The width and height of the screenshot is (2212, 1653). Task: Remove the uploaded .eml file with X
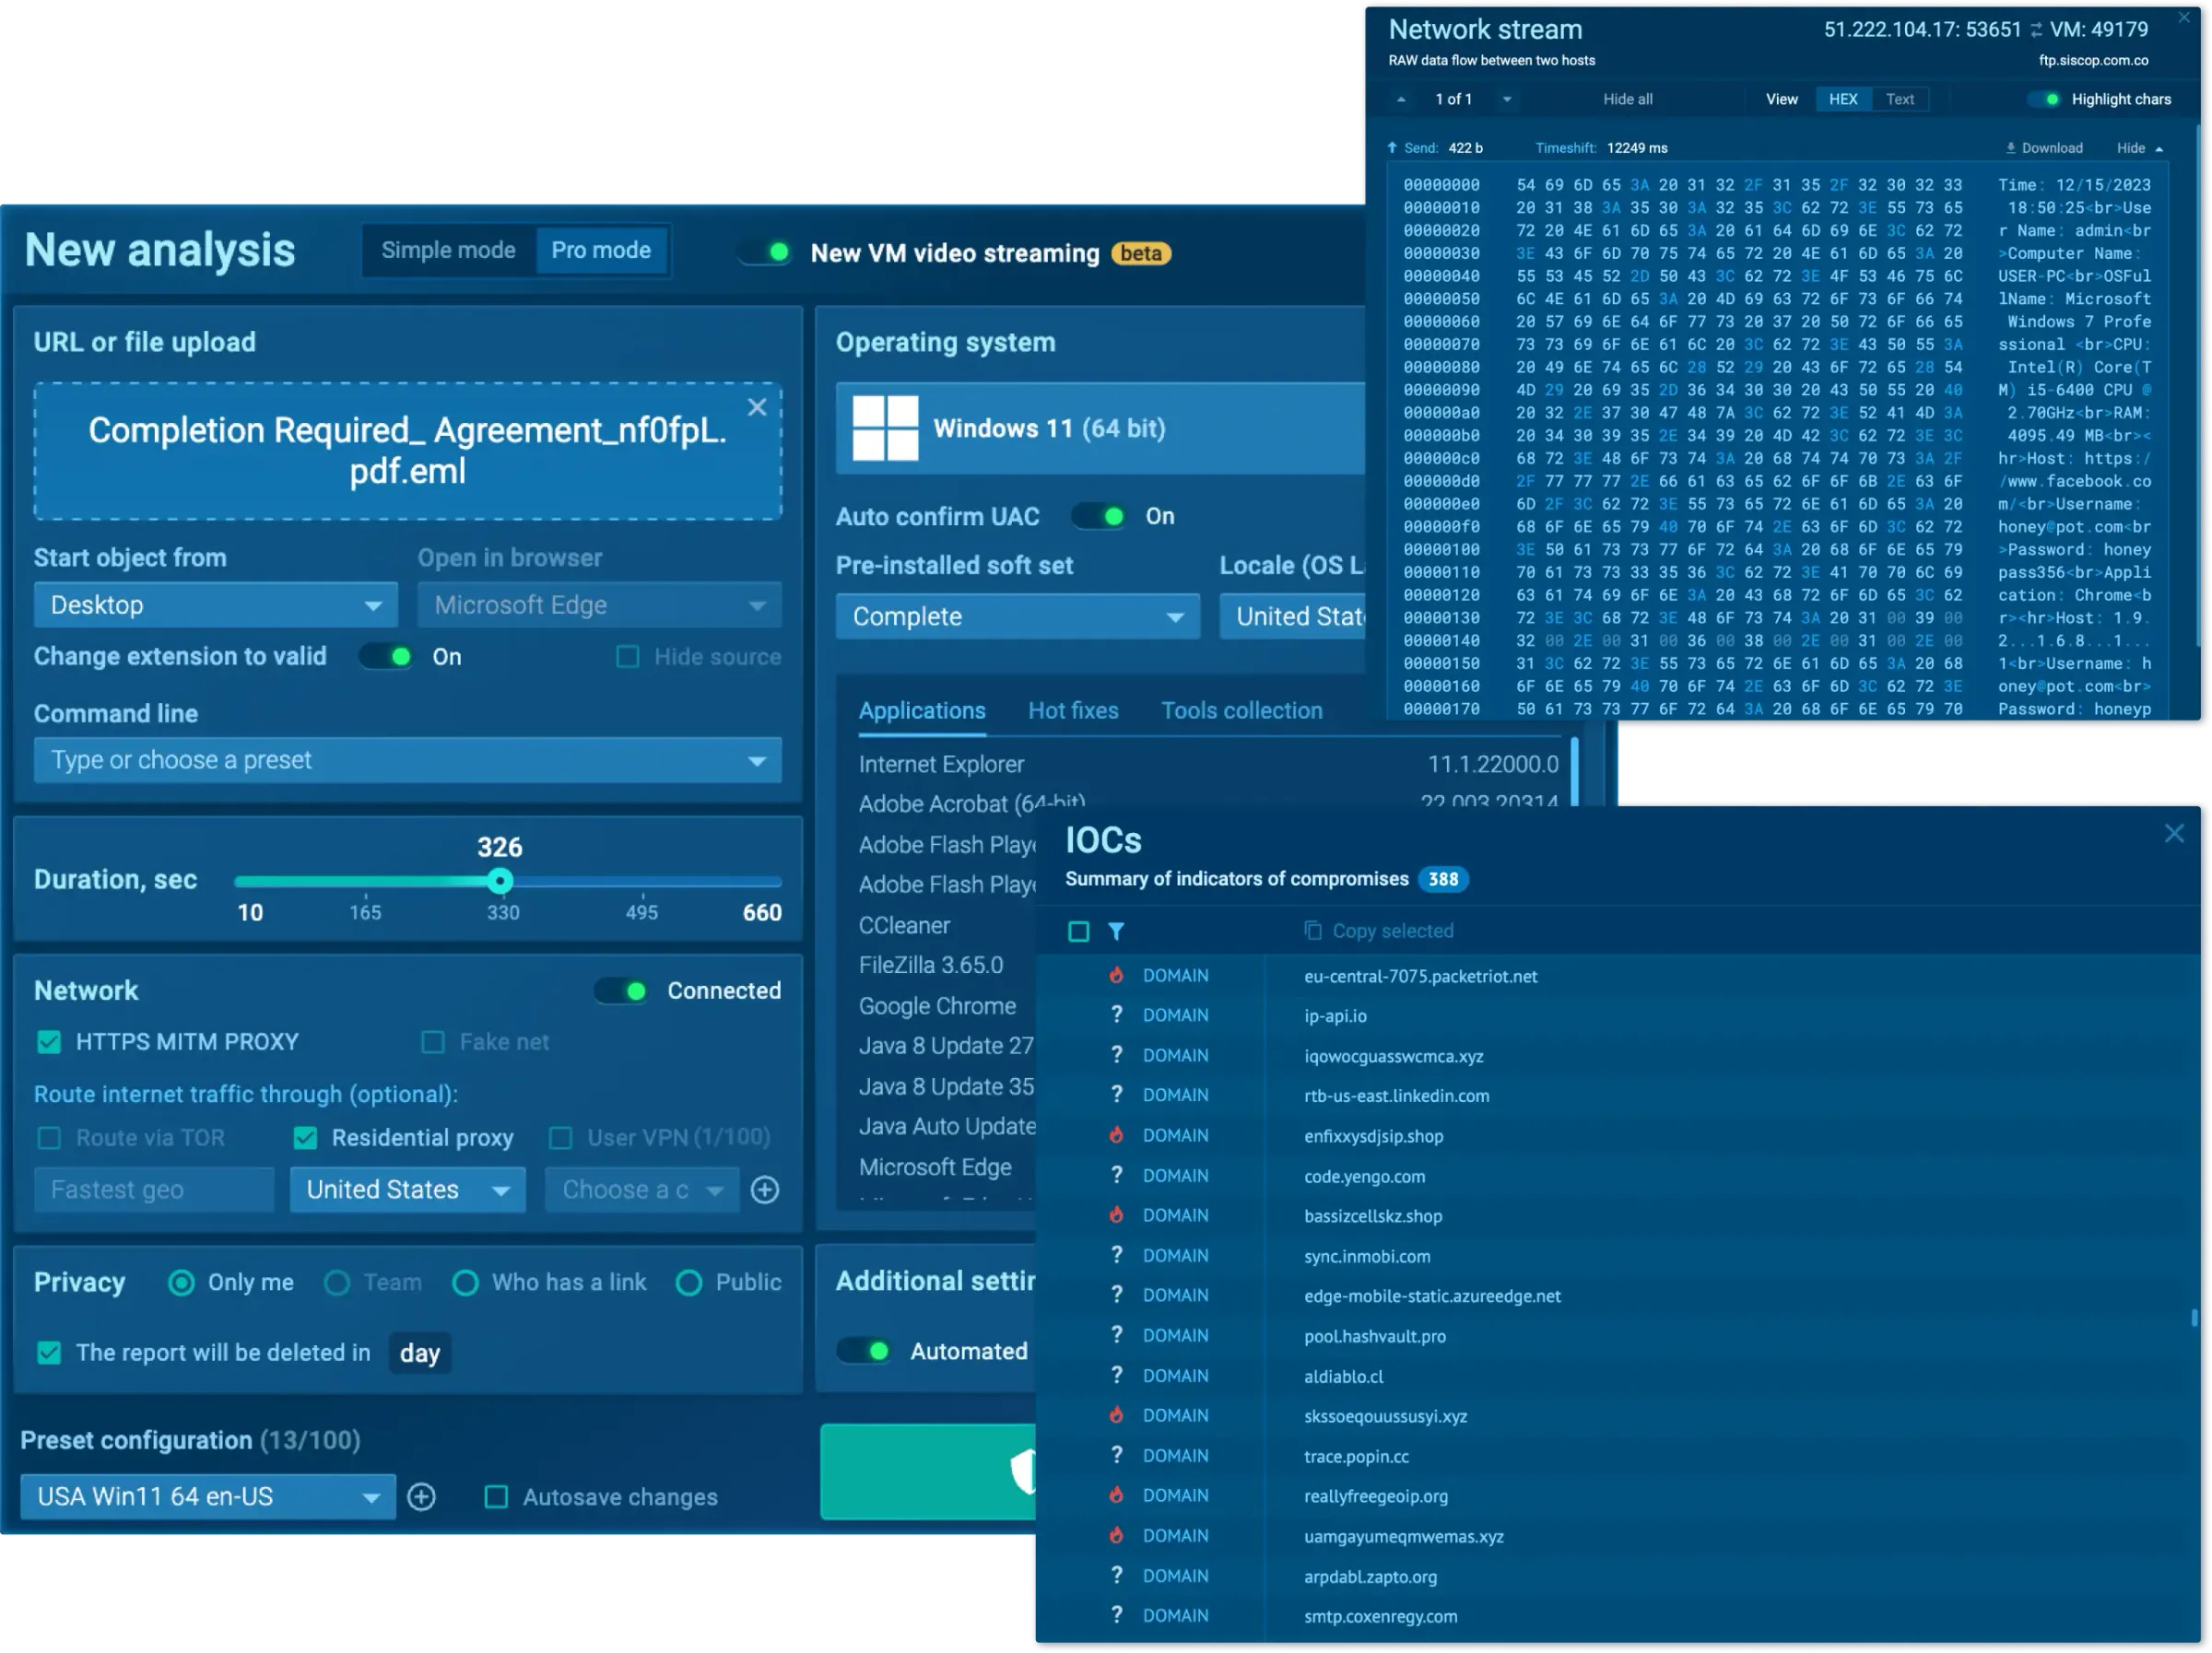(756, 407)
